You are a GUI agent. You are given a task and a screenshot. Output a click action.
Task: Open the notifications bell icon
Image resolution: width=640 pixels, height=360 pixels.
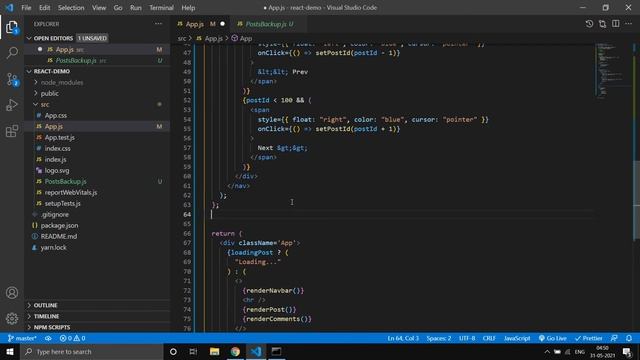[629, 338]
